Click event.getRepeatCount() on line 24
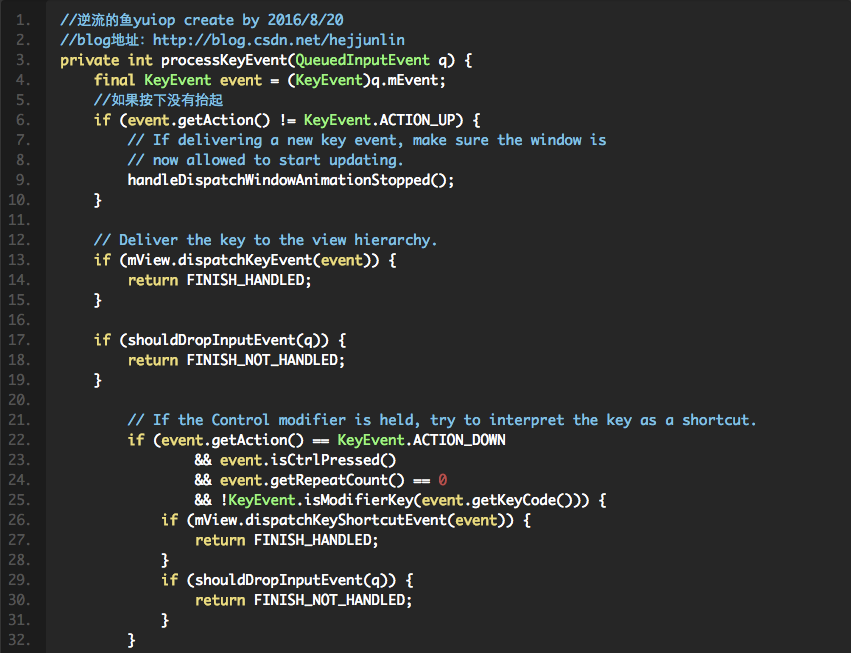Viewport: 851px width, 653px height. point(312,480)
